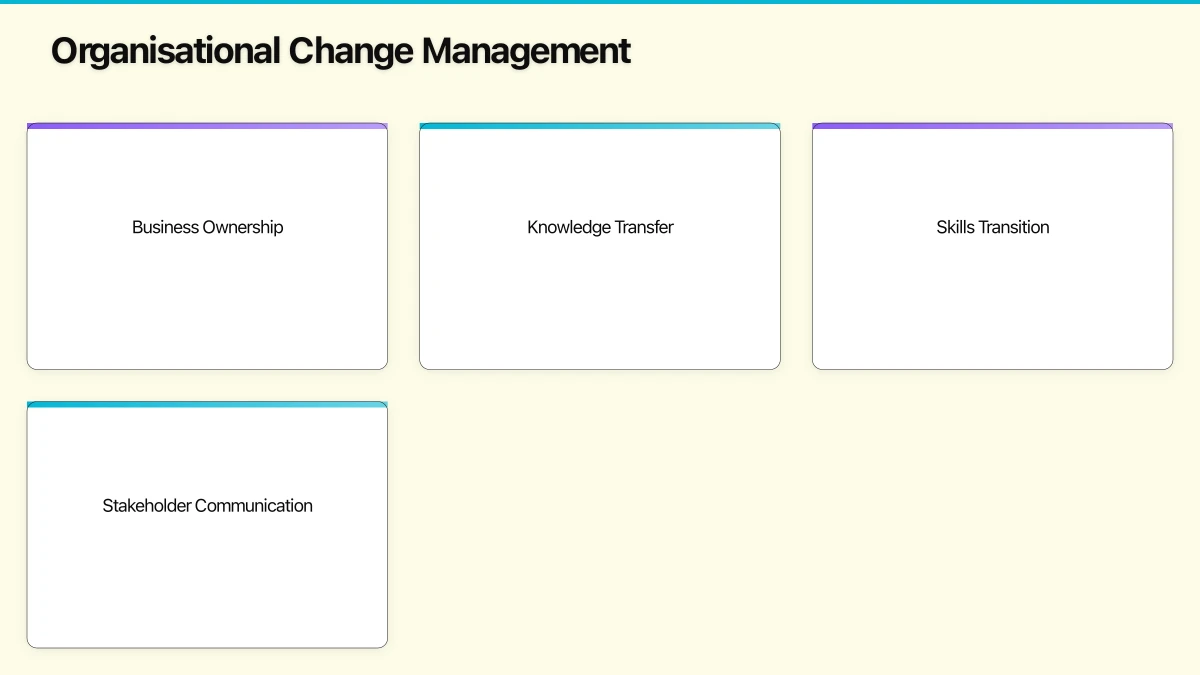Click purple accent bar atop Business Ownership card
This screenshot has height=675, width=1200.
pos(207,126)
